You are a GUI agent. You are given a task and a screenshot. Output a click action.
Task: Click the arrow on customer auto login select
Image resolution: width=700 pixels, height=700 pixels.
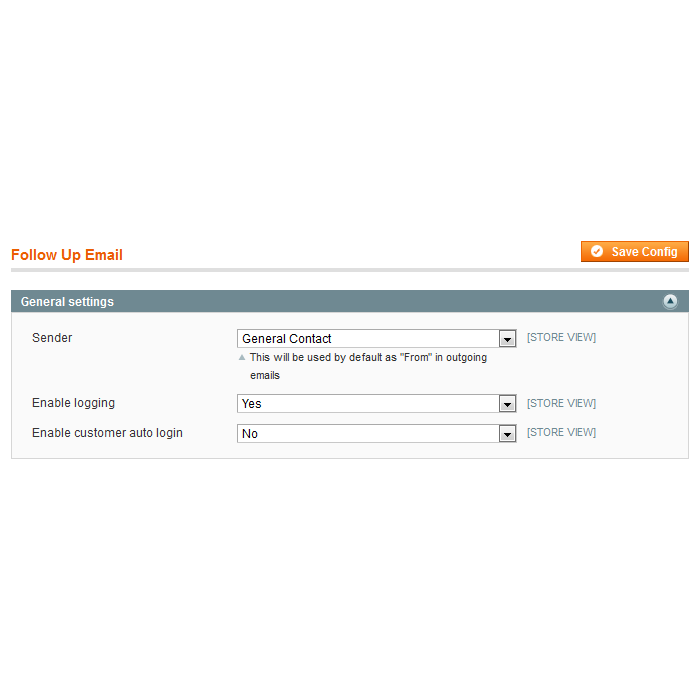(x=507, y=434)
